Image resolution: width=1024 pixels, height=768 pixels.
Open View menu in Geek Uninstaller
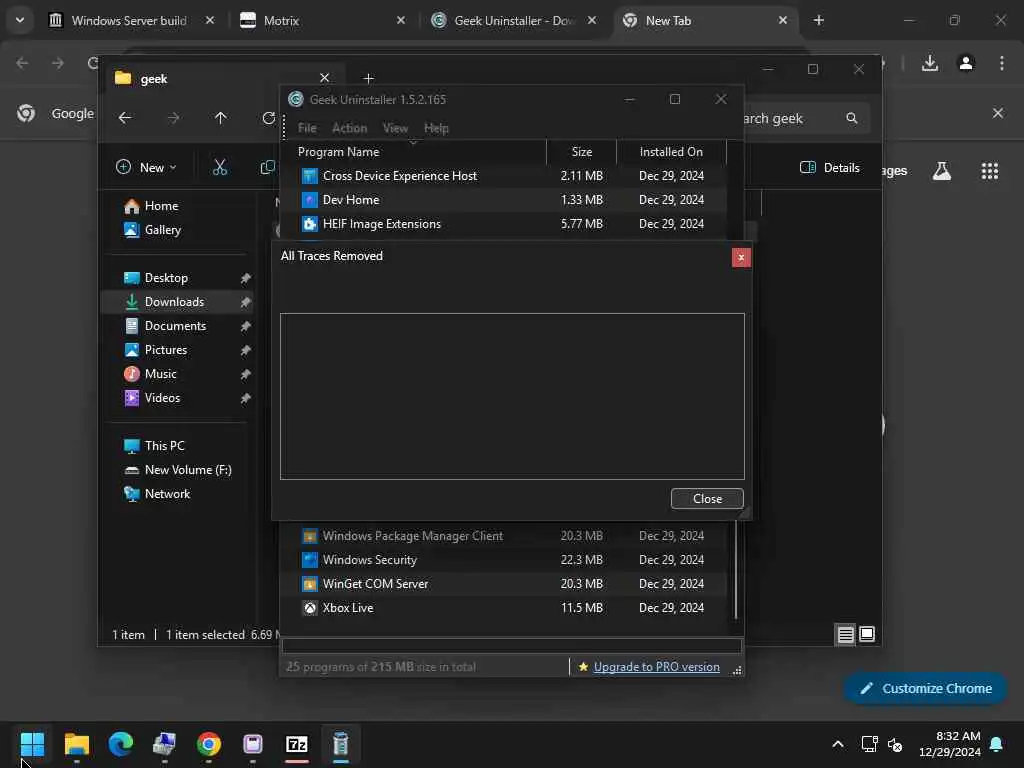pyautogui.click(x=395, y=128)
